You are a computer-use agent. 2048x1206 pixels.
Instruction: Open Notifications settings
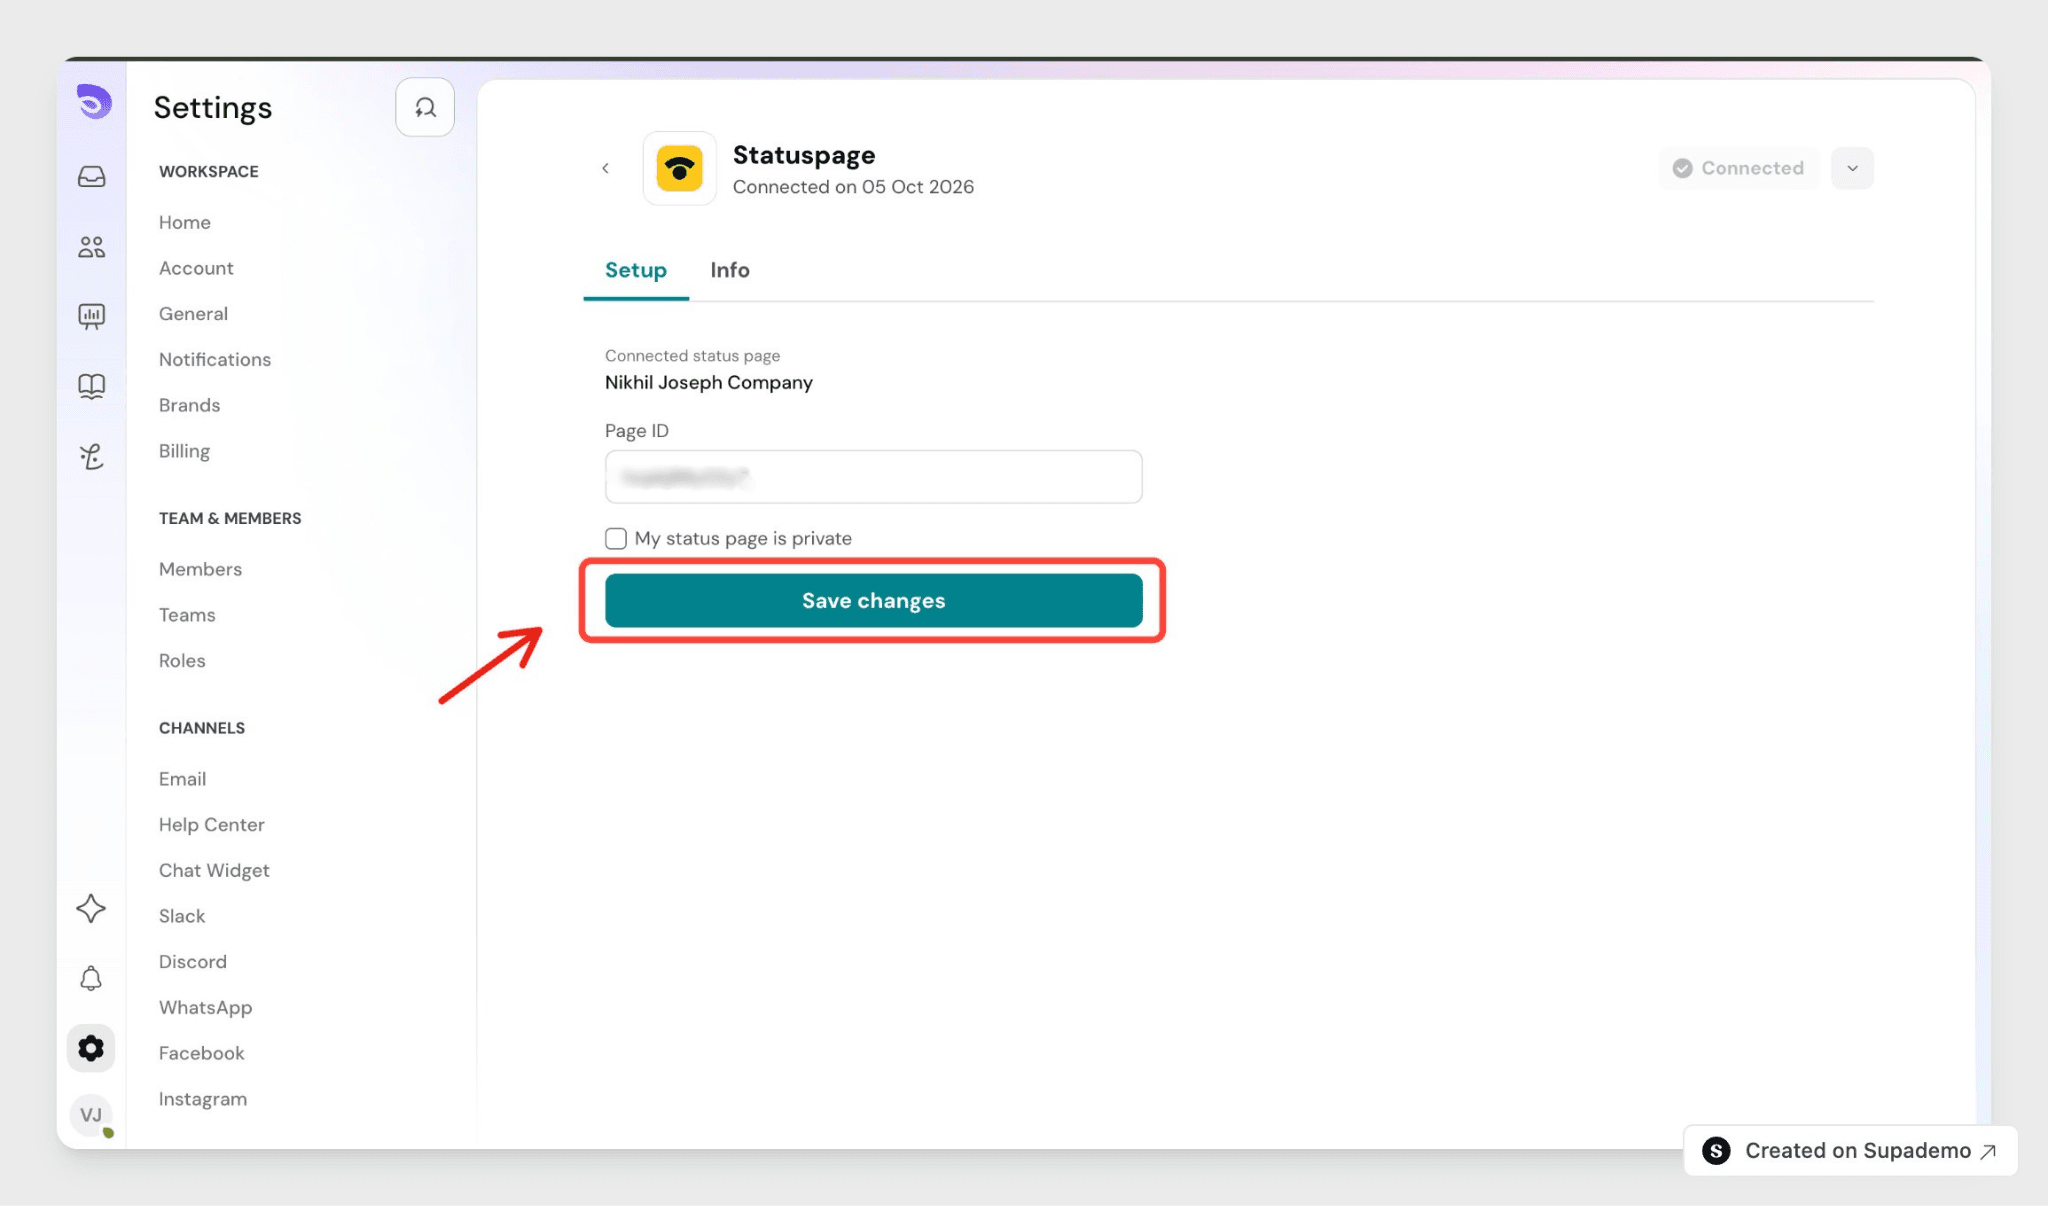click(x=215, y=360)
